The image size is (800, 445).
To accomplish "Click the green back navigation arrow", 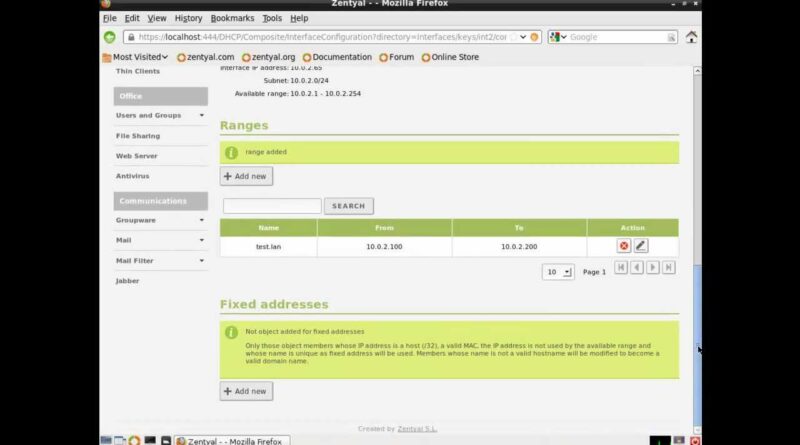I will coord(110,37).
